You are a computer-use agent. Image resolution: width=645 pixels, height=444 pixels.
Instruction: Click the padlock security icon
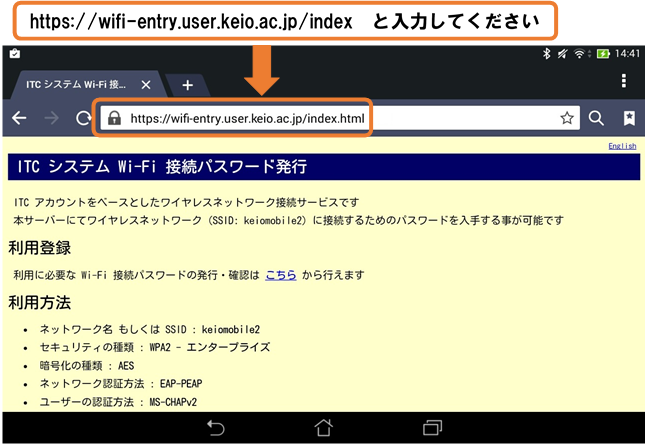click(x=114, y=118)
